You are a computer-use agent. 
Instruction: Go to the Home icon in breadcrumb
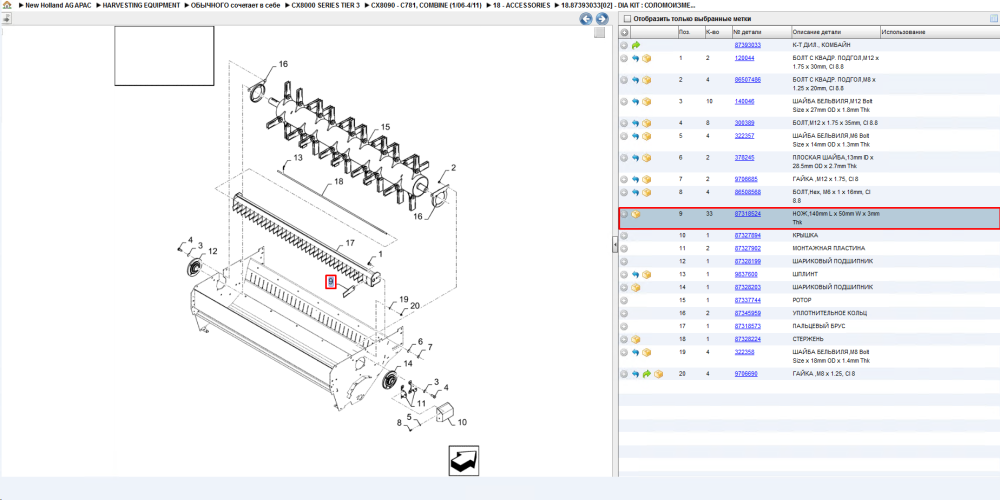pos(7,5)
